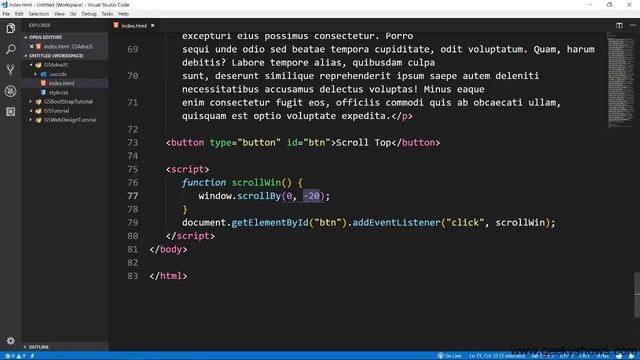
Task: Click the opening script tag on line 75
Action: click(187, 169)
